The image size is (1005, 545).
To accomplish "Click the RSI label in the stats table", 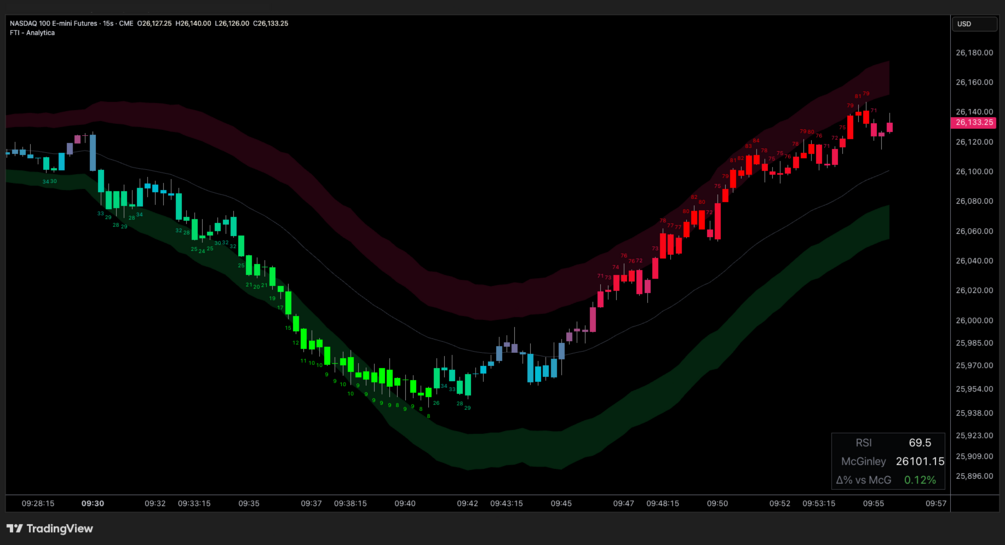I will [863, 442].
